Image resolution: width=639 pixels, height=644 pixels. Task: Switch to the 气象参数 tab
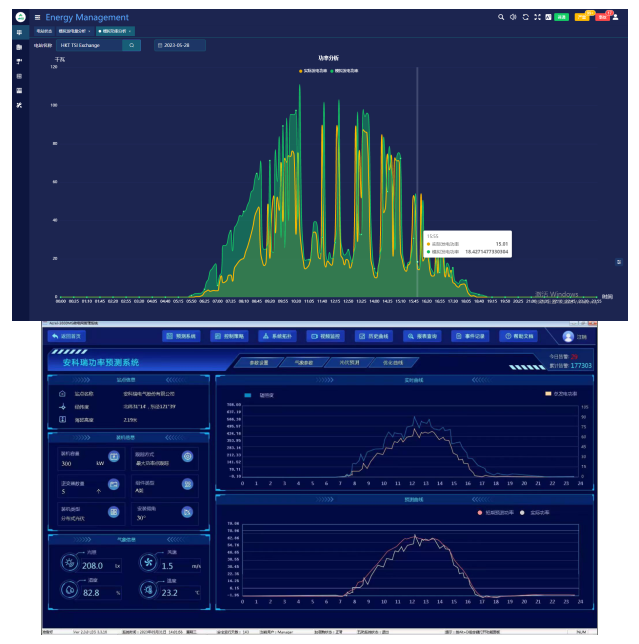click(x=305, y=362)
